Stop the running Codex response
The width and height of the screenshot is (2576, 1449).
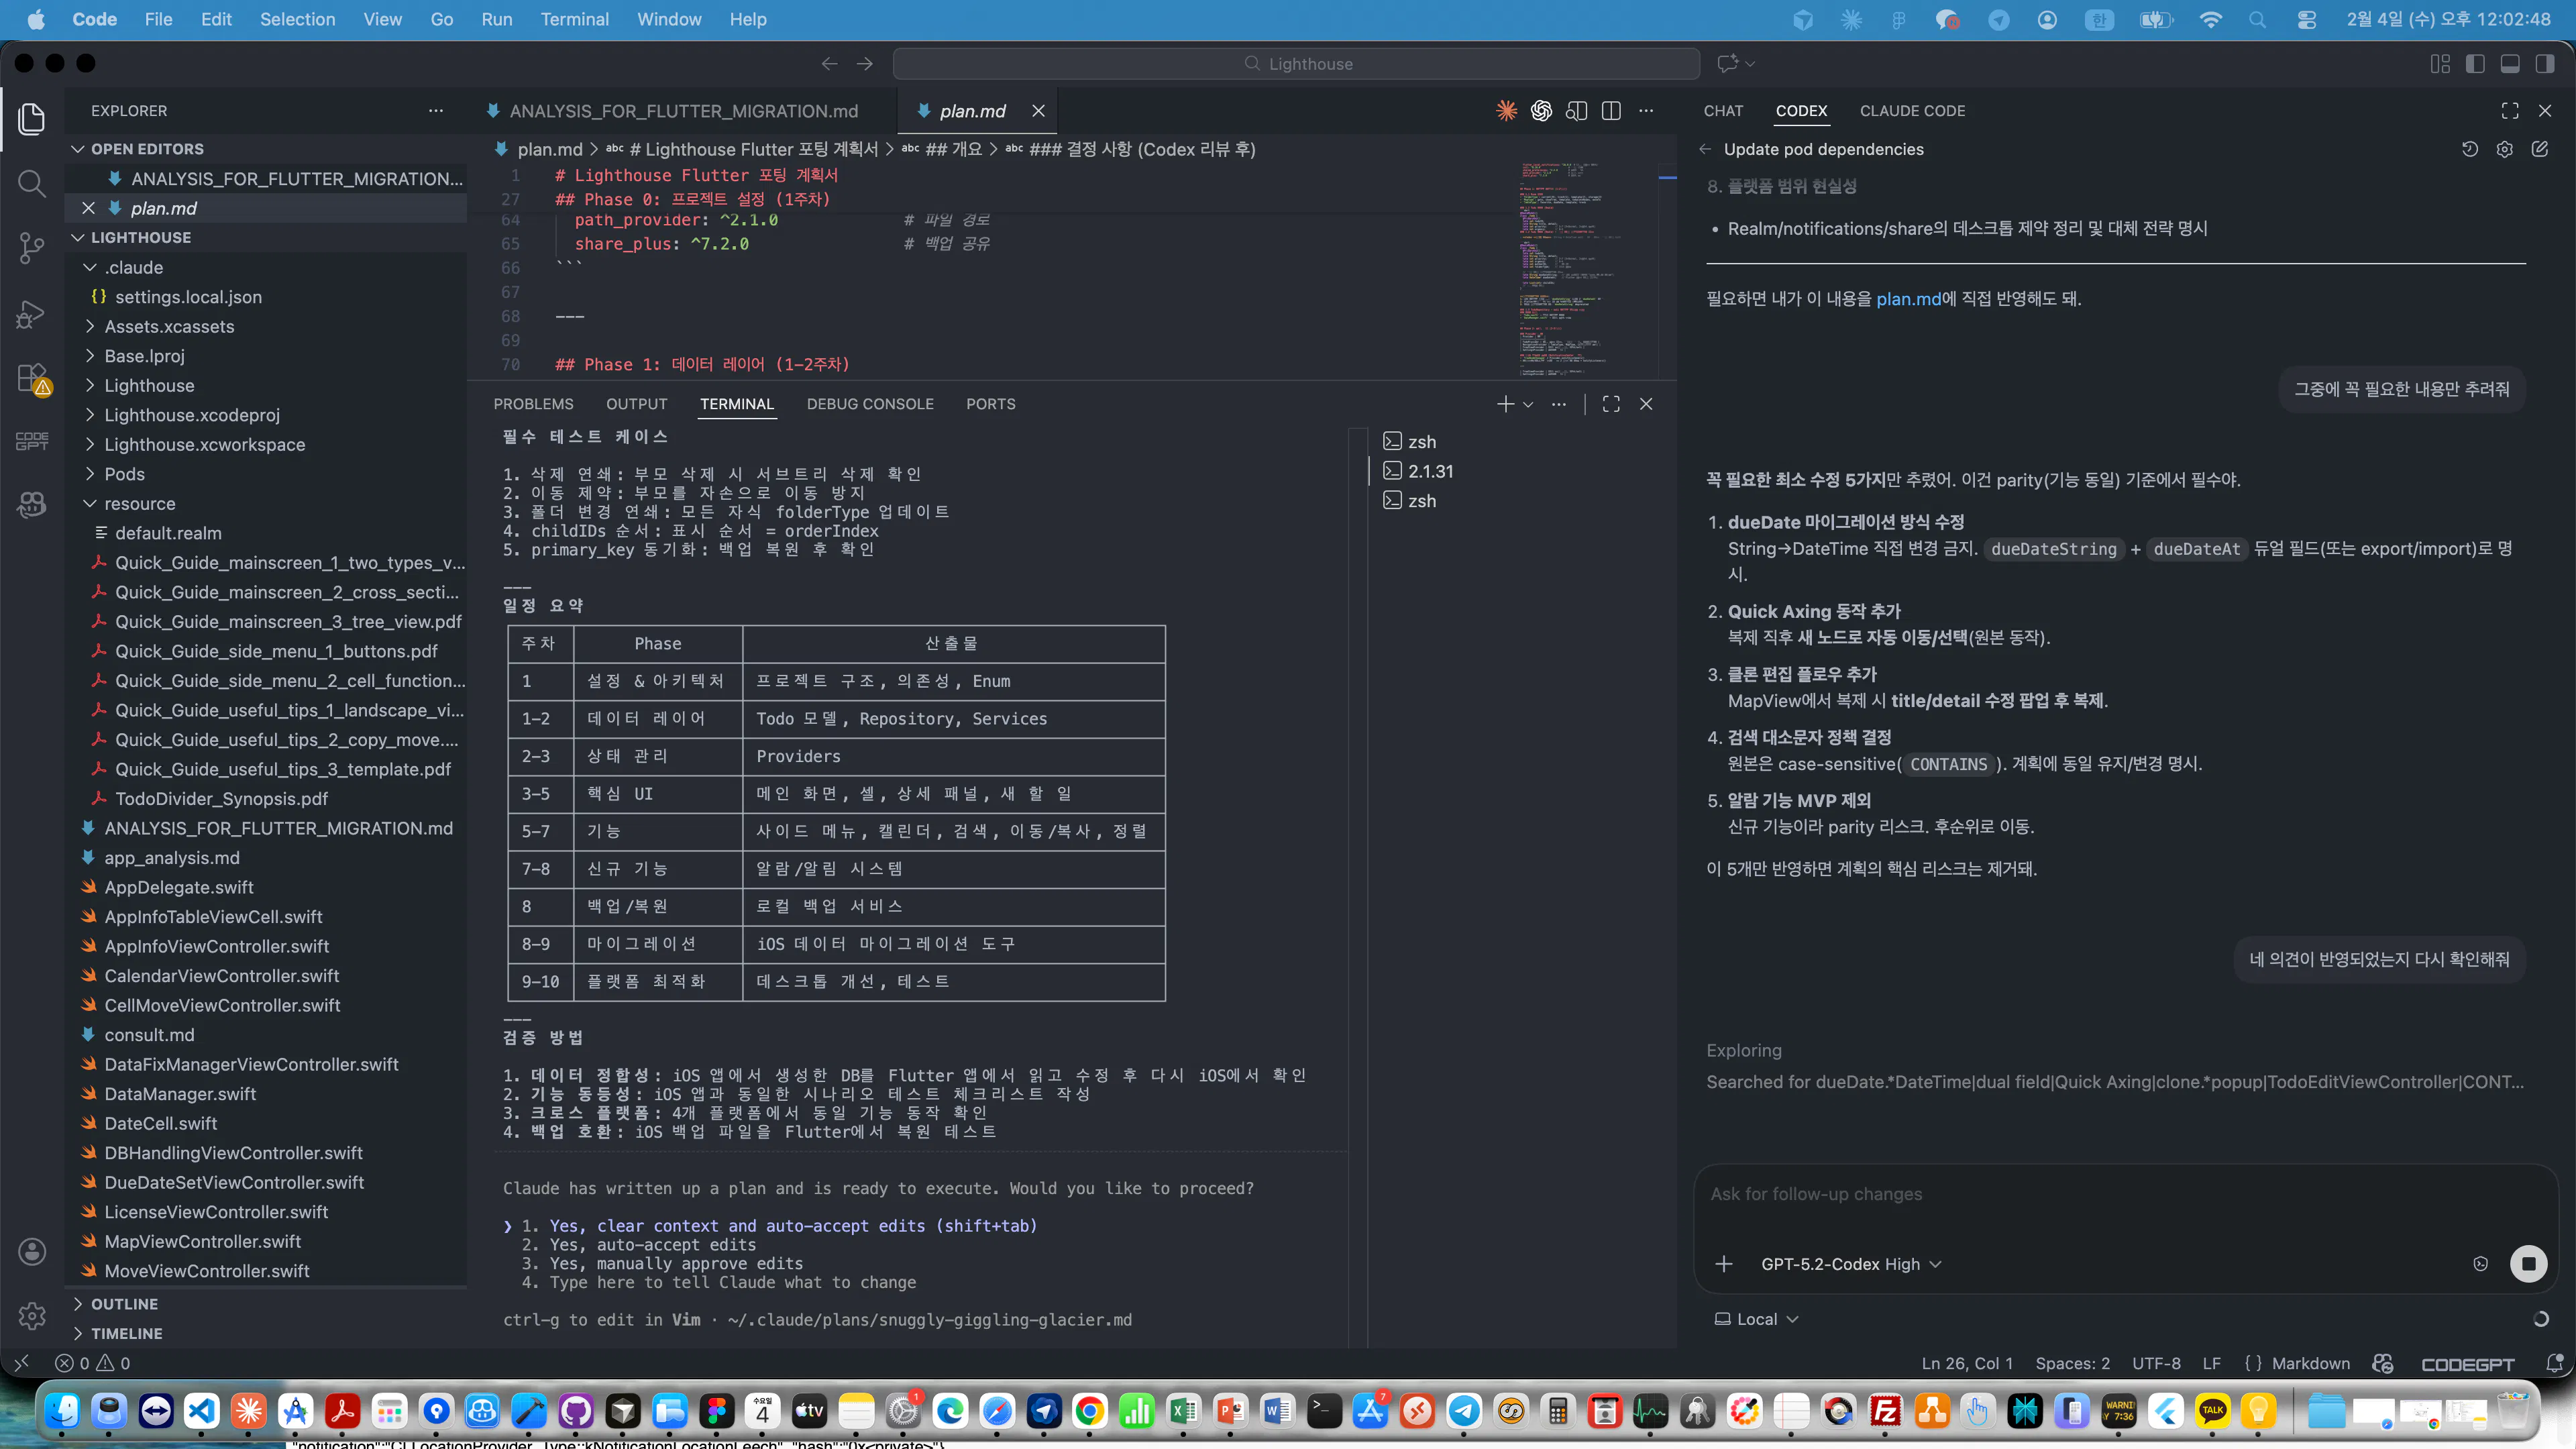tap(2528, 1263)
